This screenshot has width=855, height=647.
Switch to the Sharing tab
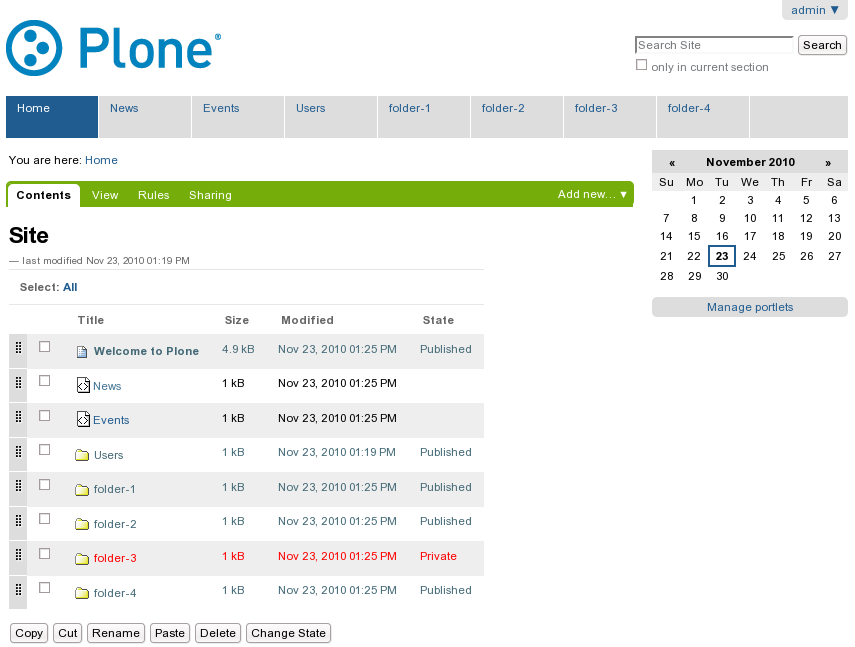[x=210, y=196]
